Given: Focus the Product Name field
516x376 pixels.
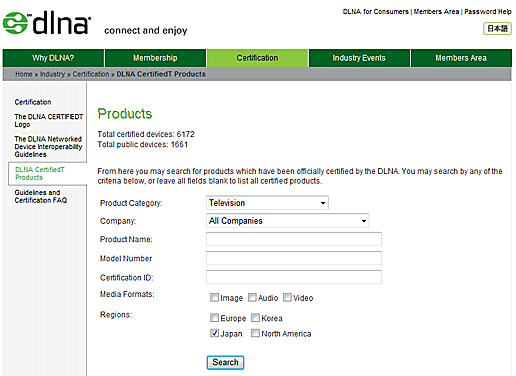Looking at the screenshot, I should [x=294, y=239].
